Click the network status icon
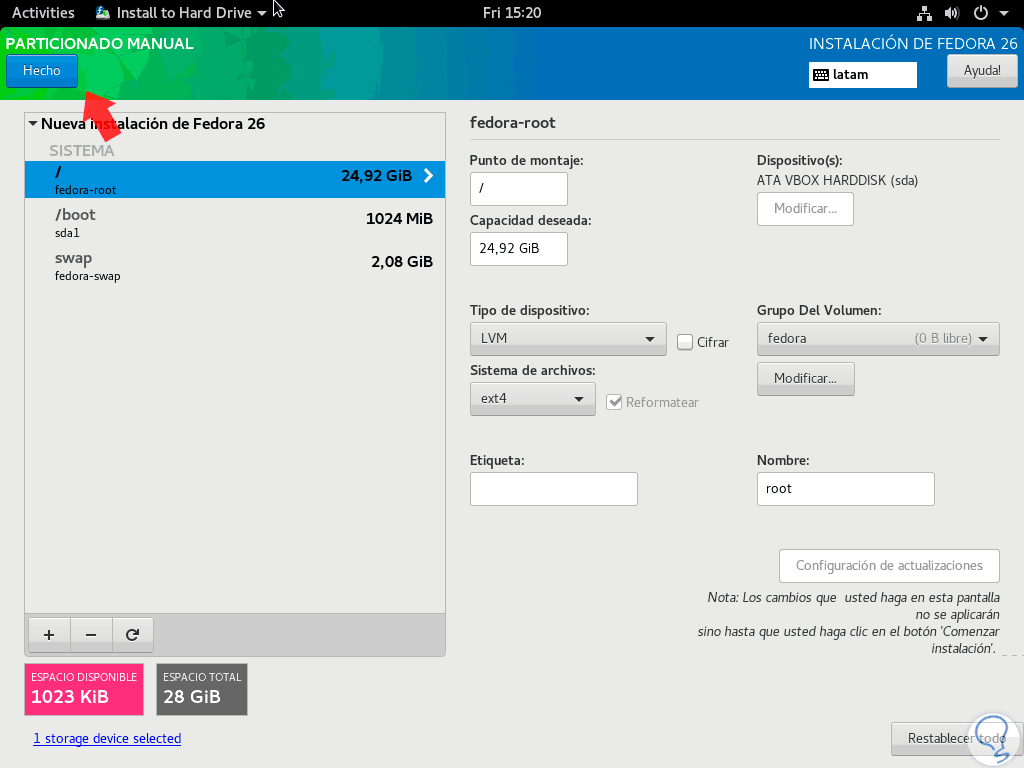 924,12
